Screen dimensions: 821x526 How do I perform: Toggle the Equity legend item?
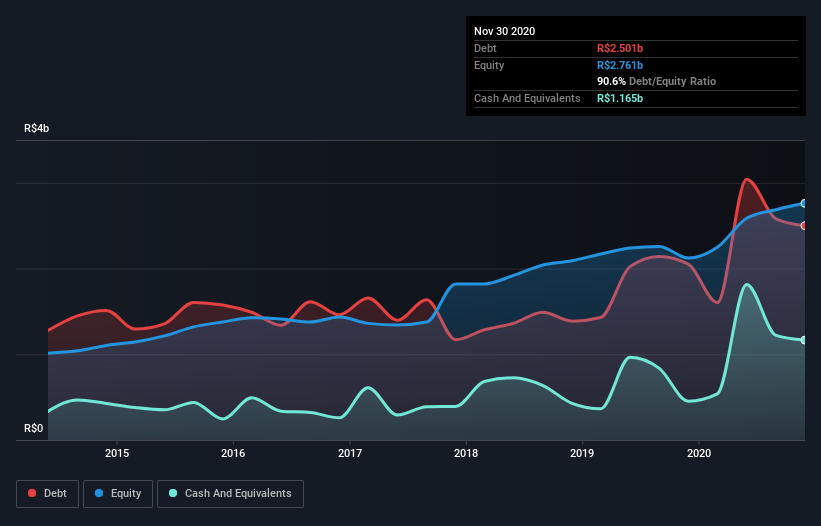click(x=118, y=493)
